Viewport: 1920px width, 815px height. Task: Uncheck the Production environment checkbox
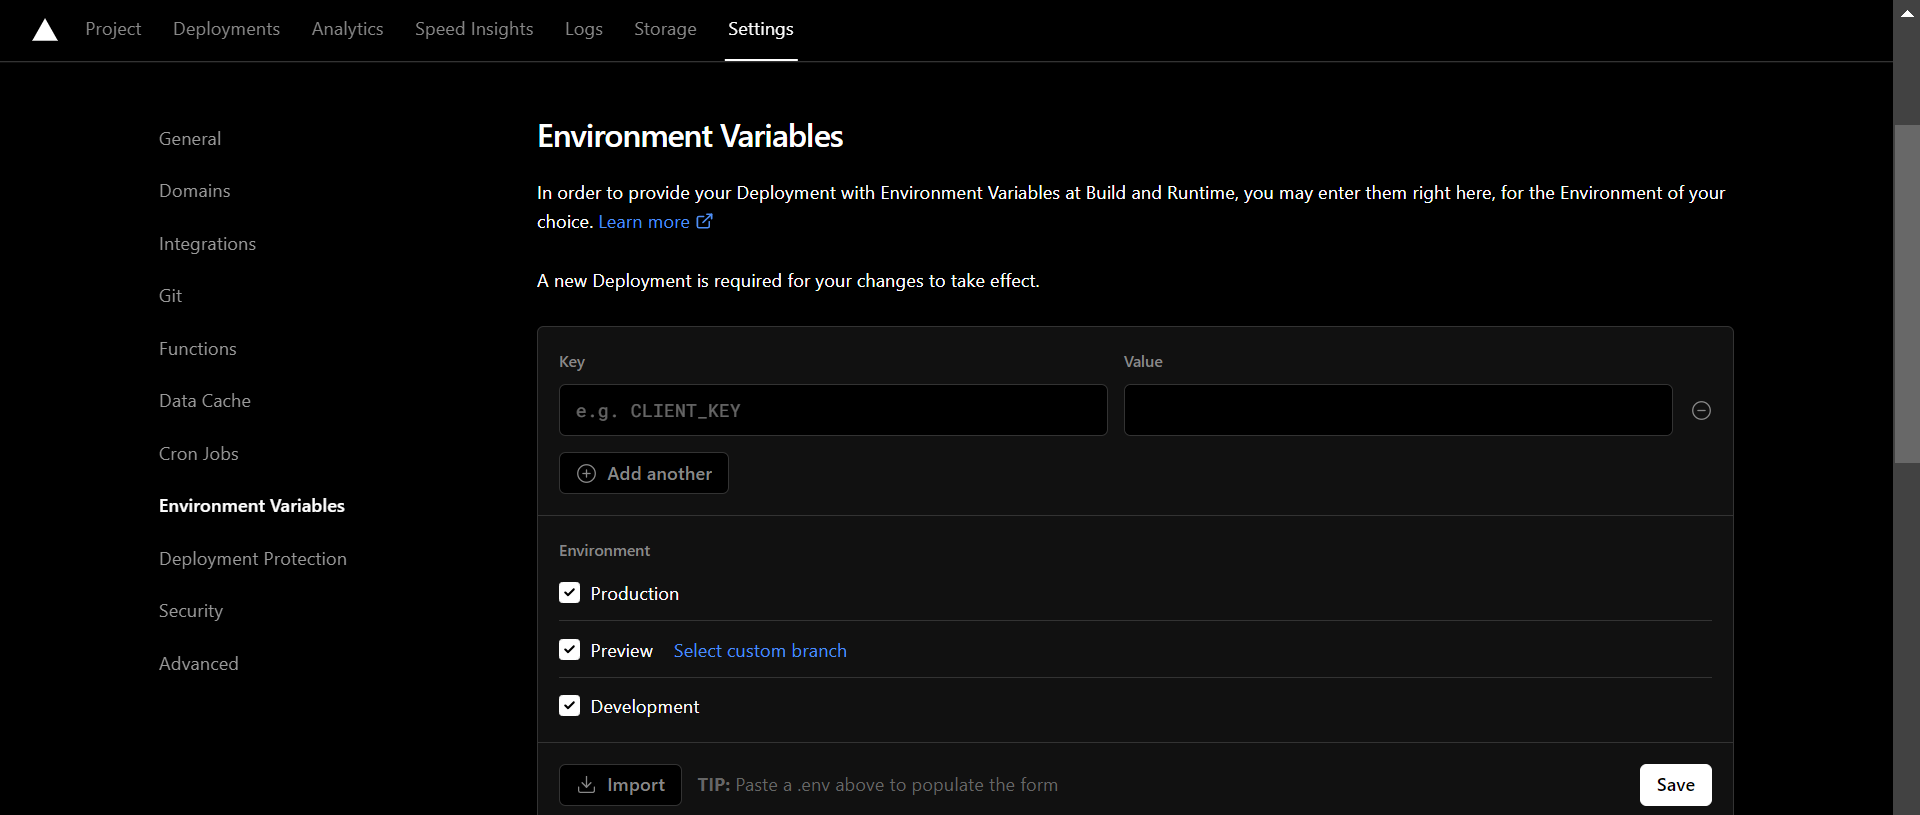[x=570, y=593]
